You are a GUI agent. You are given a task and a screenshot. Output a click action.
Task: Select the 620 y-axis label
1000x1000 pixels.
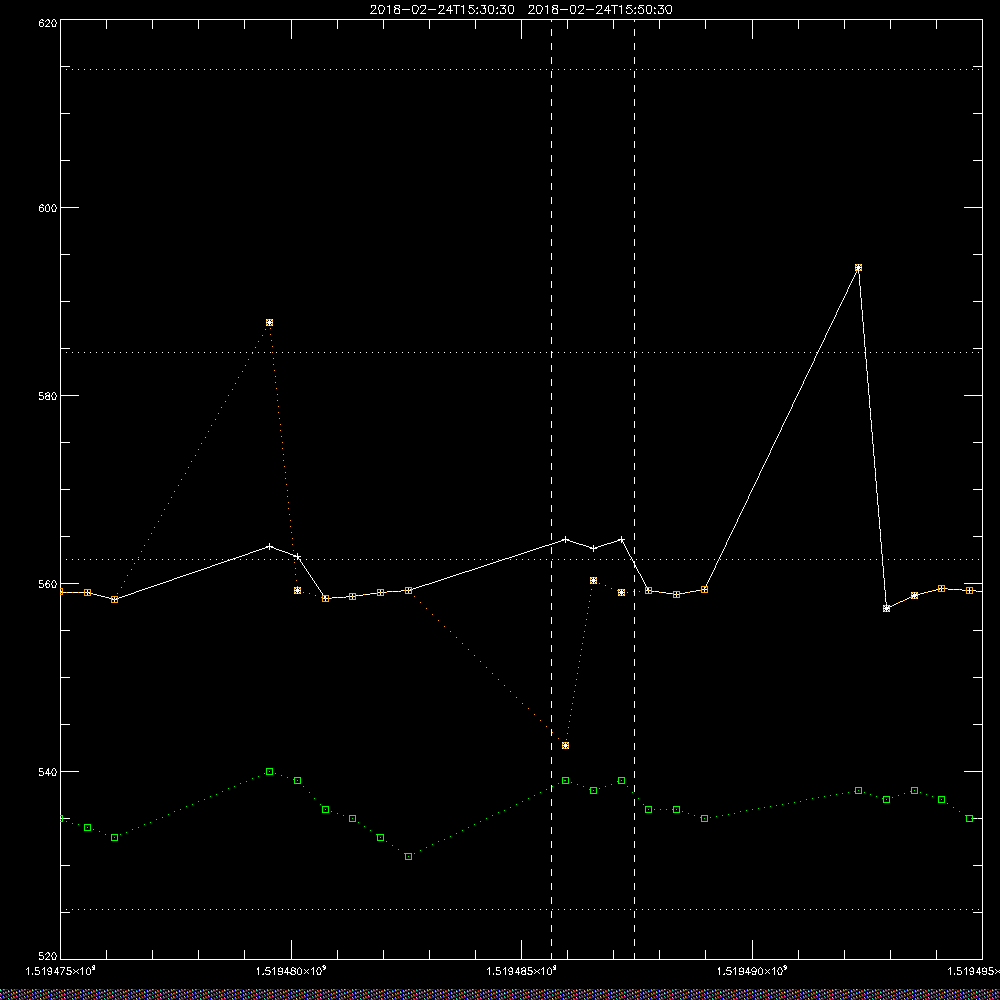[x=49, y=22]
